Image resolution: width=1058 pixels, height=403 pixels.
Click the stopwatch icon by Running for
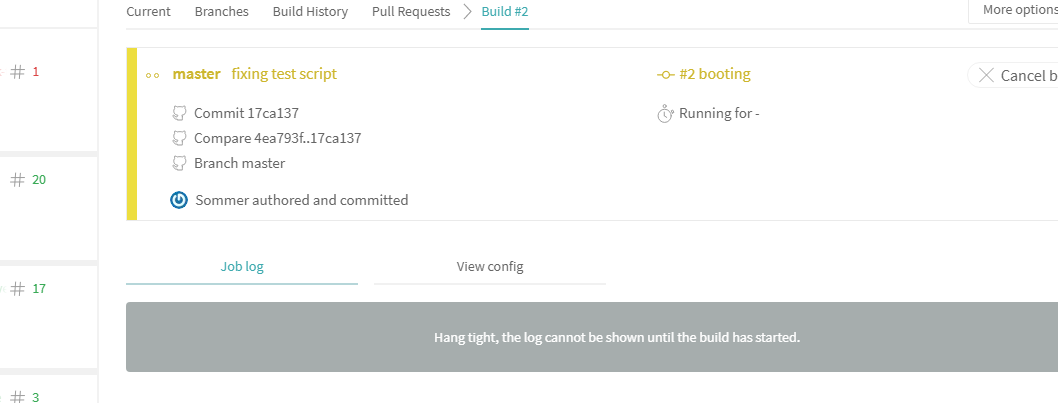pyautogui.click(x=665, y=113)
